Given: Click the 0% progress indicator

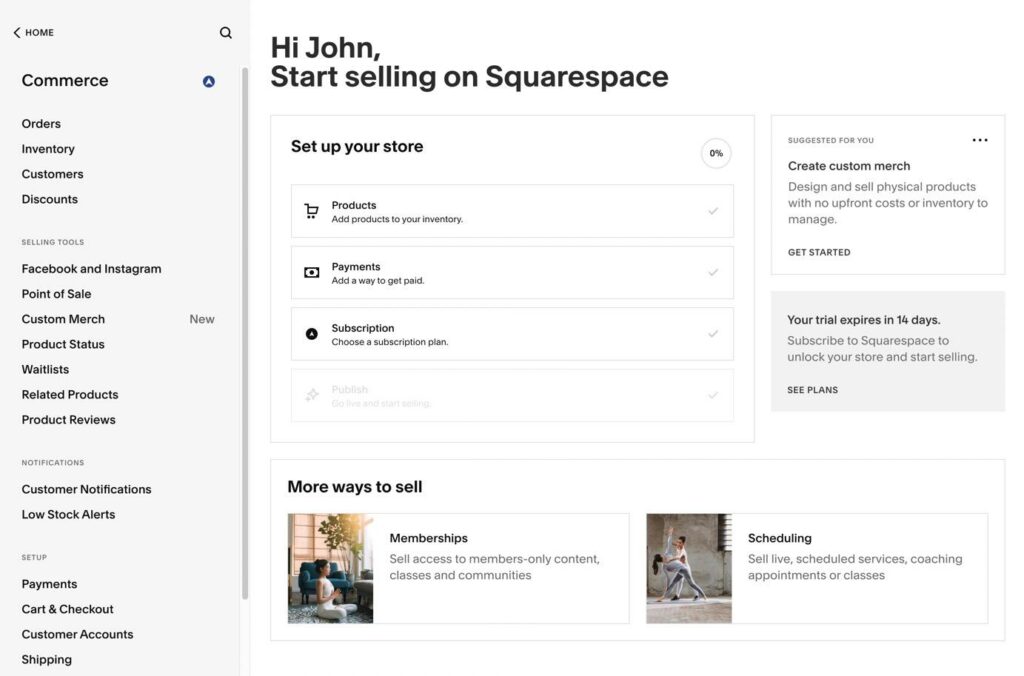Looking at the screenshot, I should tap(716, 153).
